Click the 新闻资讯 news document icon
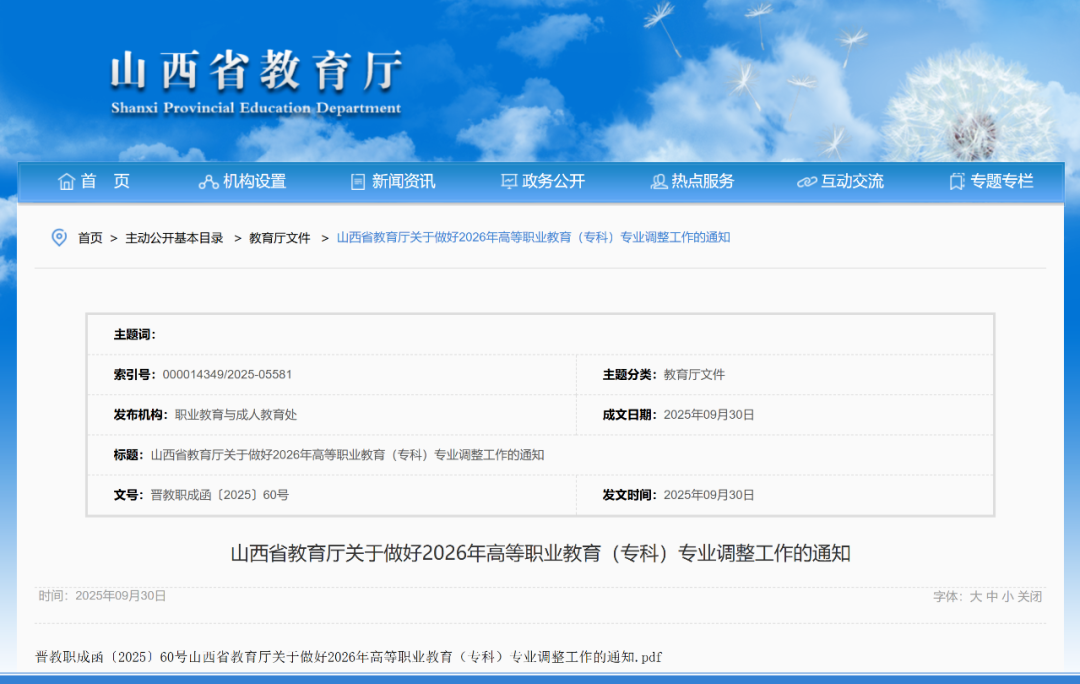Image resolution: width=1080 pixels, height=684 pixels. tap(358, 181)
